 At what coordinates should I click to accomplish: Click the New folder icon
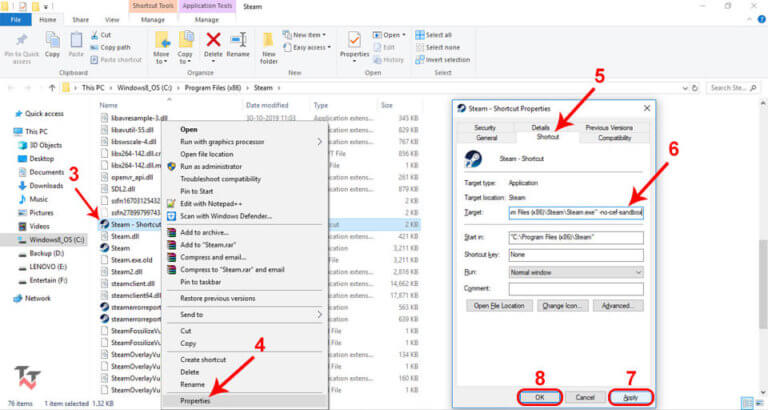(268, 40)
